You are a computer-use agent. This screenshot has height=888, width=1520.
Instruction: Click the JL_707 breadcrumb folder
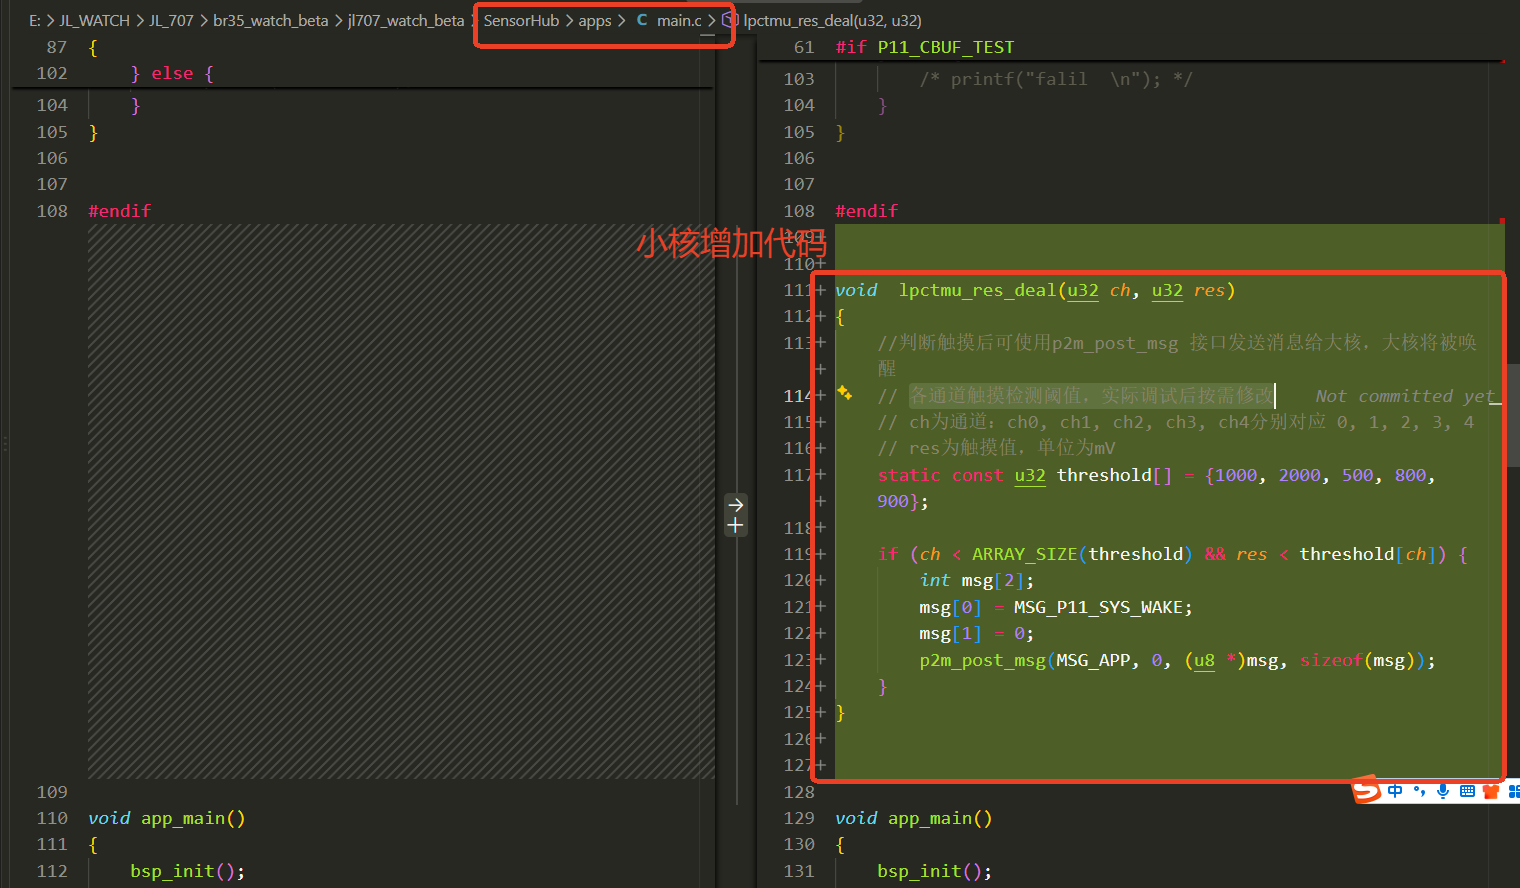[171, 20]
